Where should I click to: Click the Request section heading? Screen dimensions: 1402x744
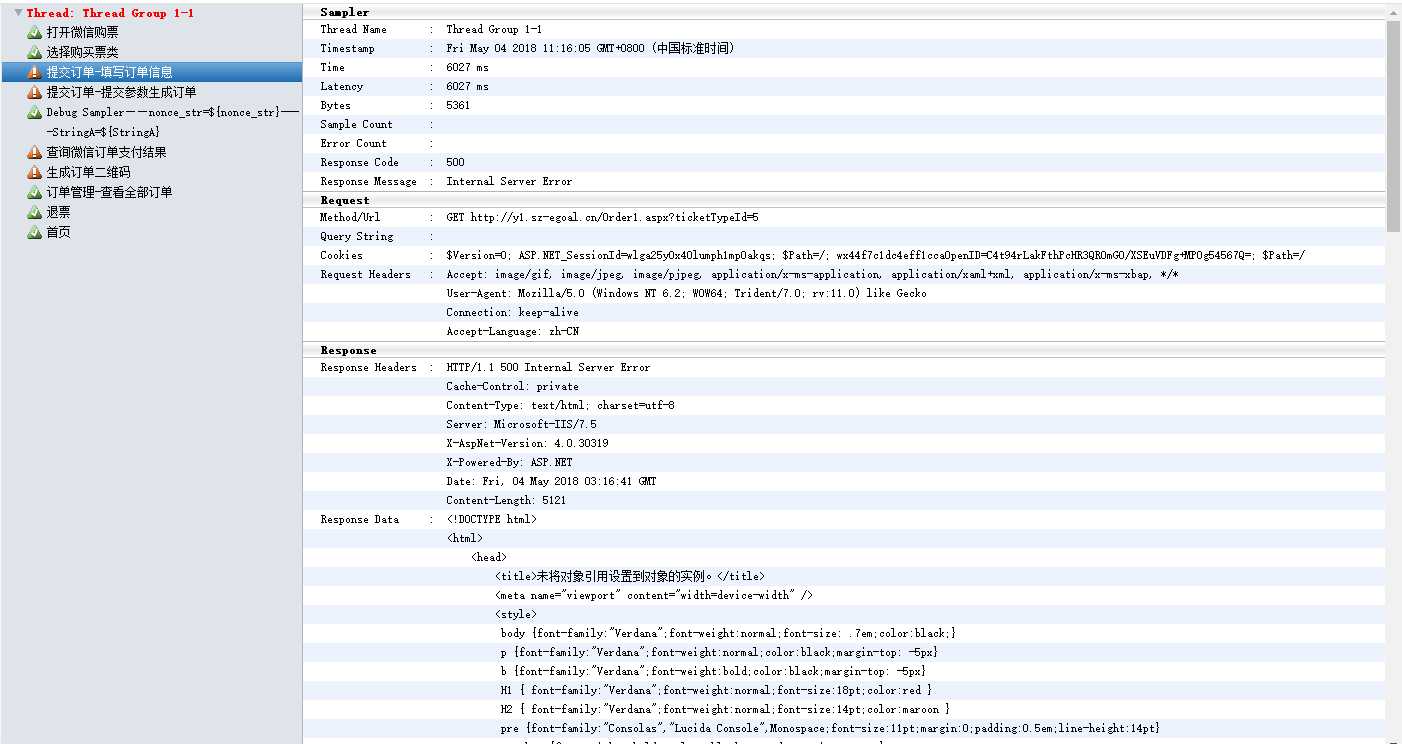(344, 200)
